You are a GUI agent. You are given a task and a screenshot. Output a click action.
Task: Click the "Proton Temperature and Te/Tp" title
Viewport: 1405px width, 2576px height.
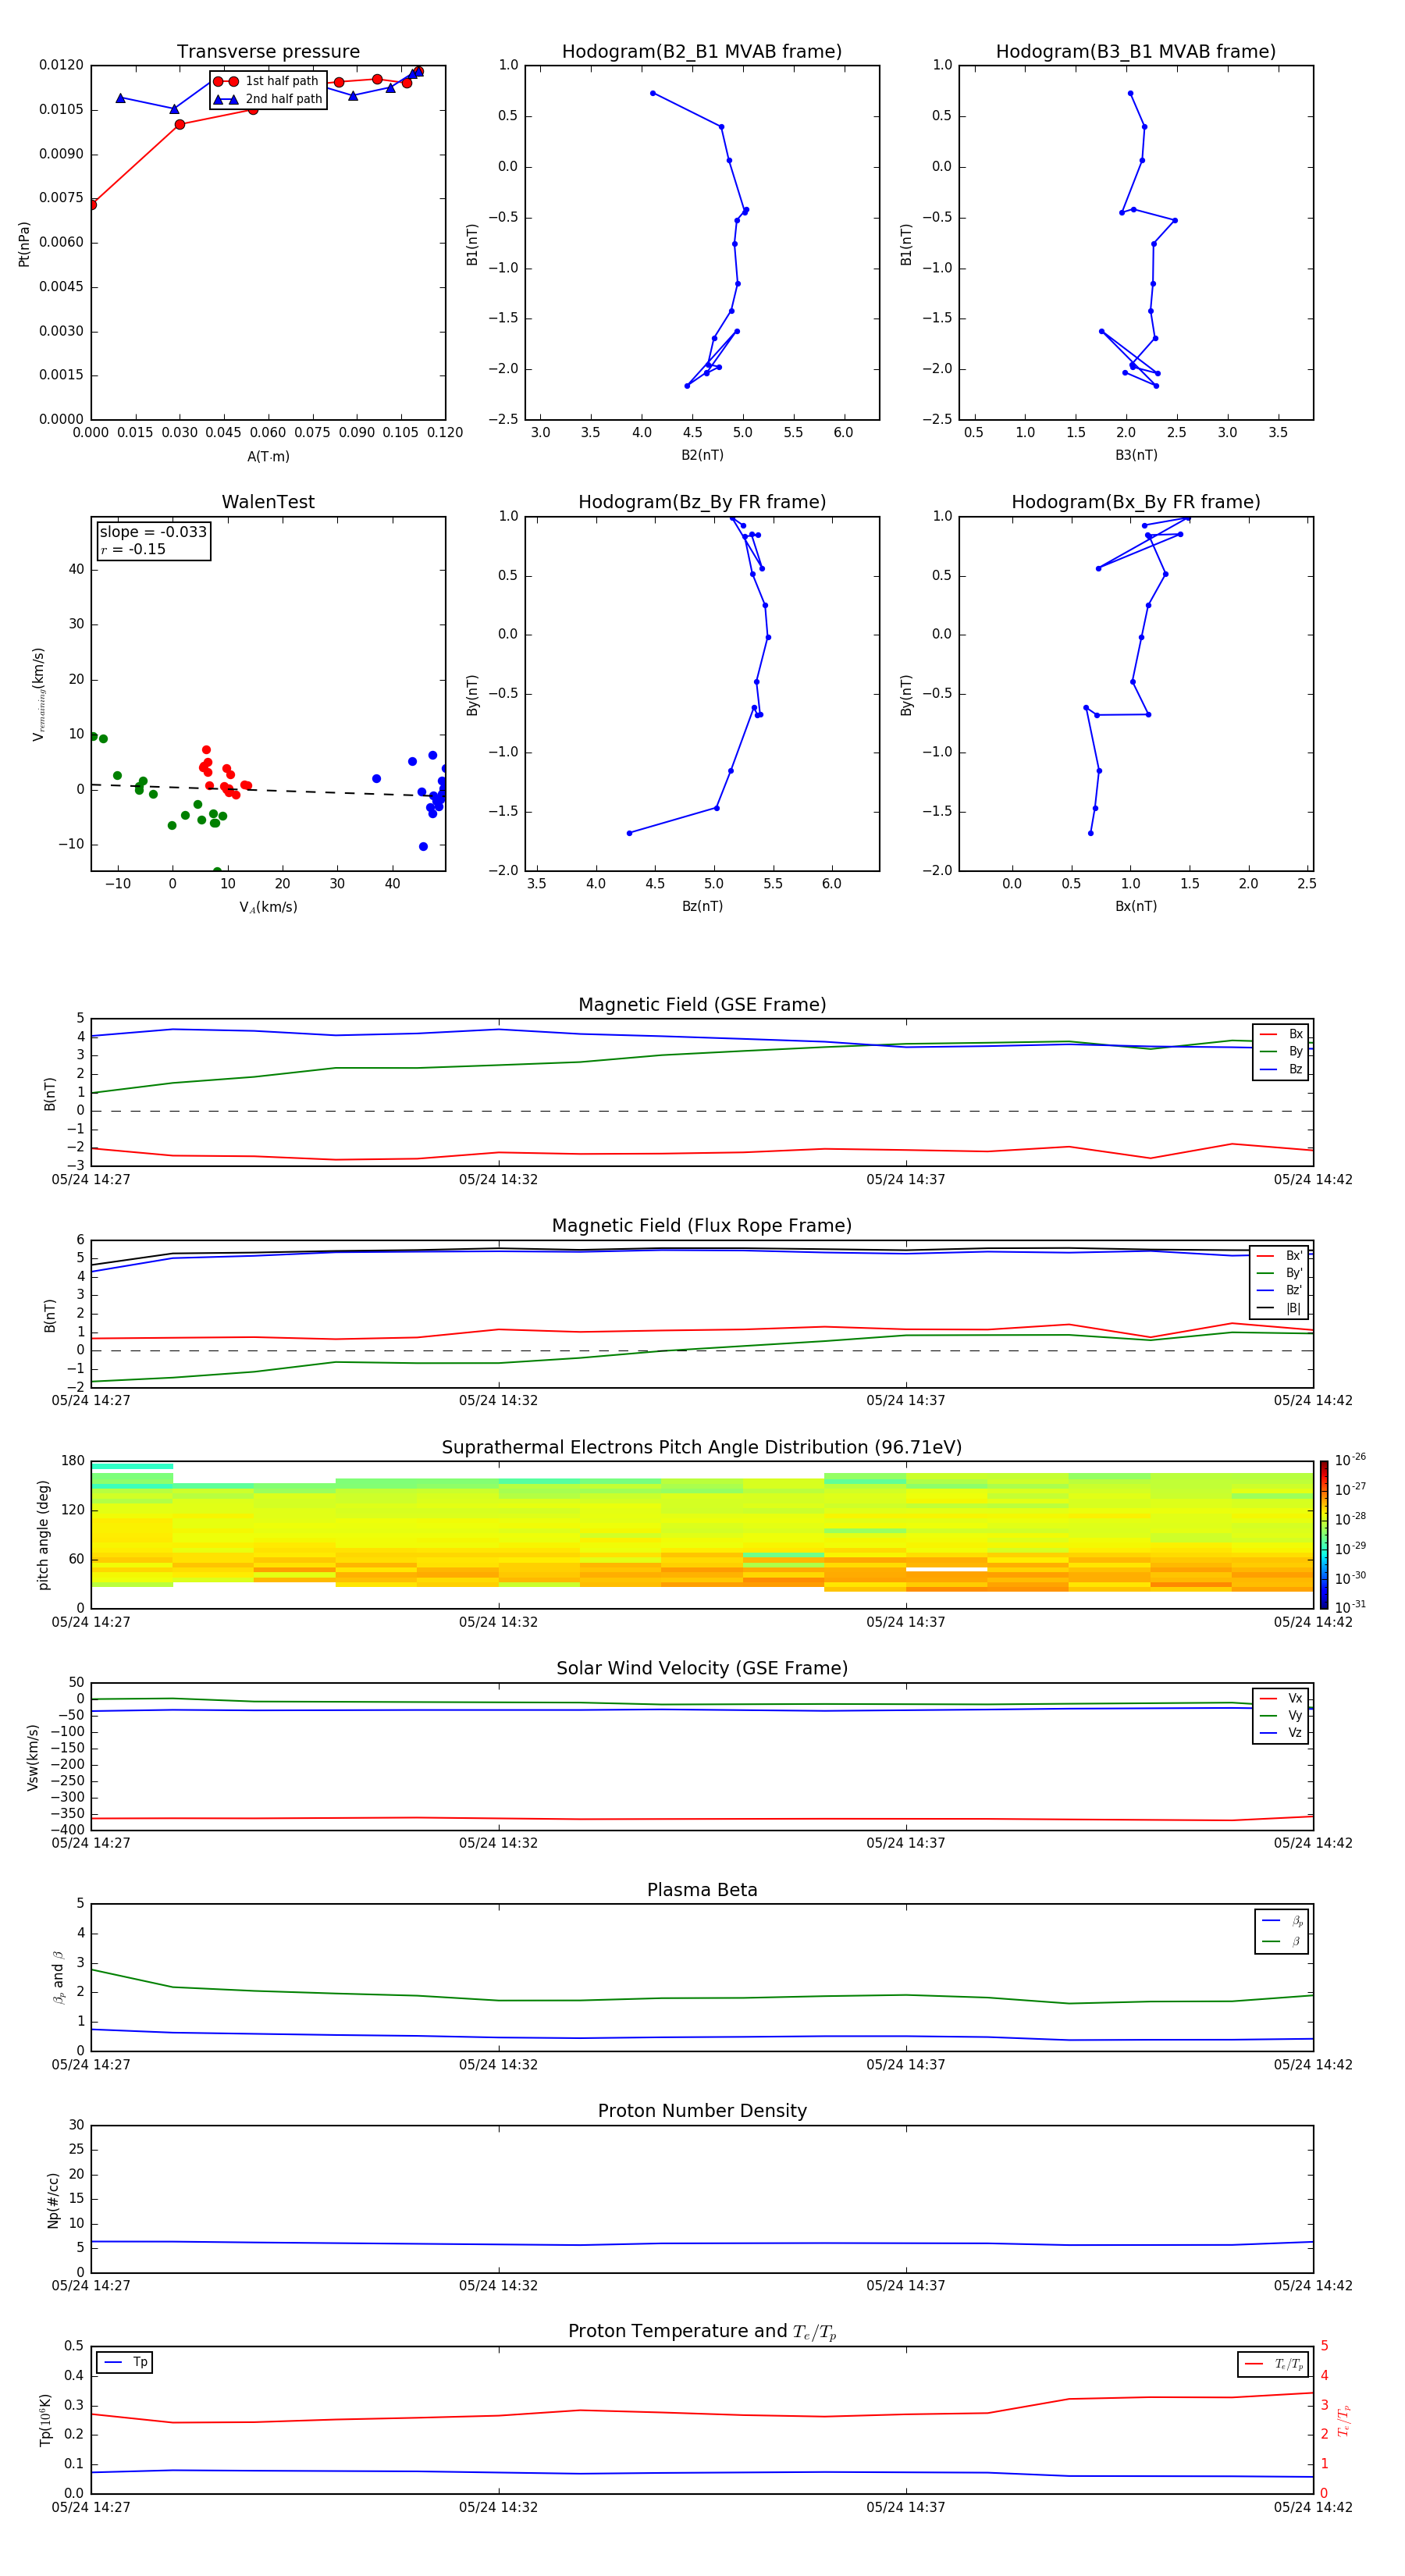coord(702,2332)
